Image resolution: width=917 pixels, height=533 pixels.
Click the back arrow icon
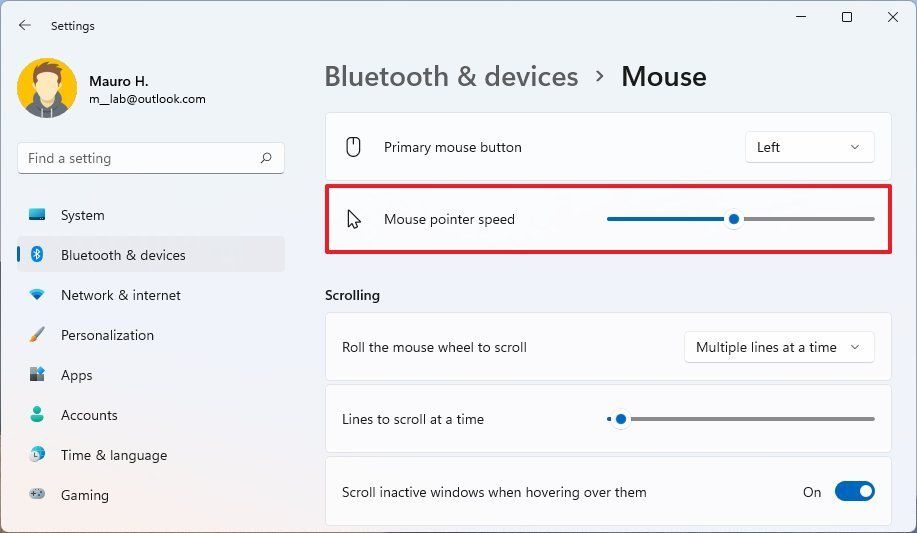coord(25,25)
